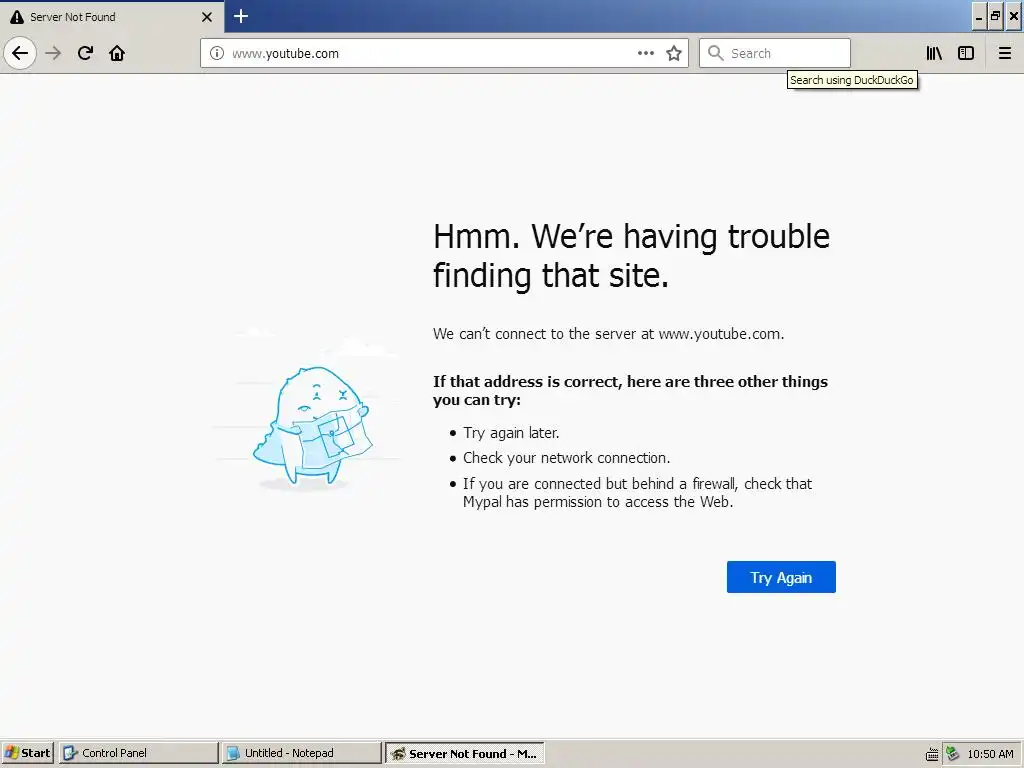The width and height of the screenshot is (1024, 768).
Task: Close the Server Not Found tab
Action: pos(207,17)
